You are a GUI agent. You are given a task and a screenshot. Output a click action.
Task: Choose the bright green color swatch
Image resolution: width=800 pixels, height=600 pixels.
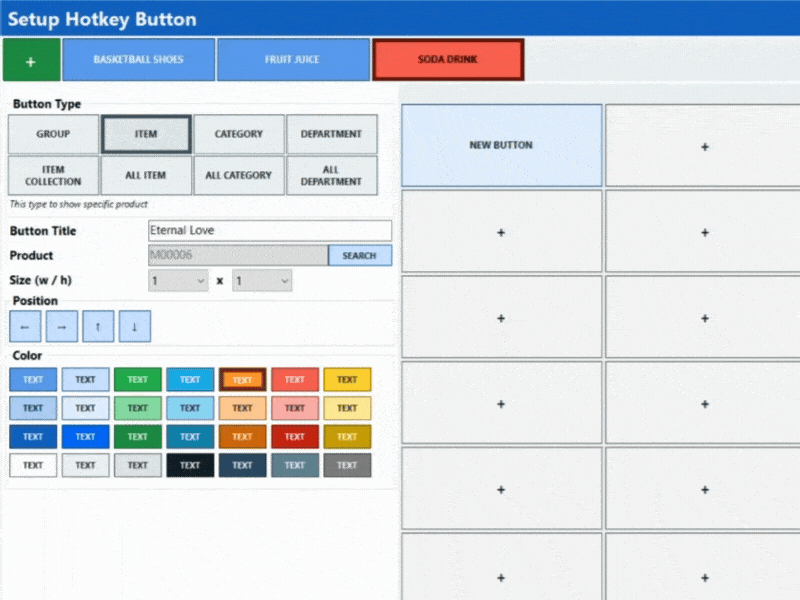(138, 380)
